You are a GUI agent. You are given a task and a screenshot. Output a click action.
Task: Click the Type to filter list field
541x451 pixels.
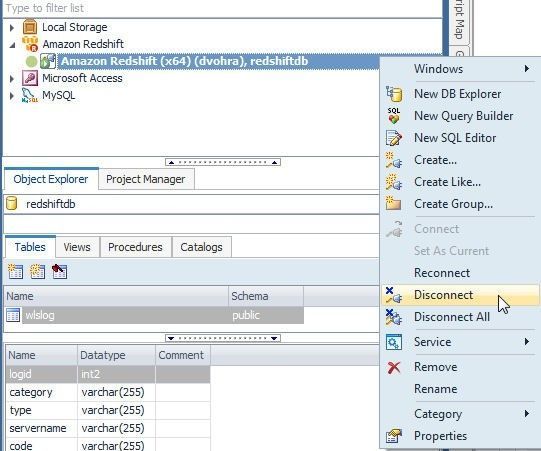pyautogui.click(x=222, y=8)
